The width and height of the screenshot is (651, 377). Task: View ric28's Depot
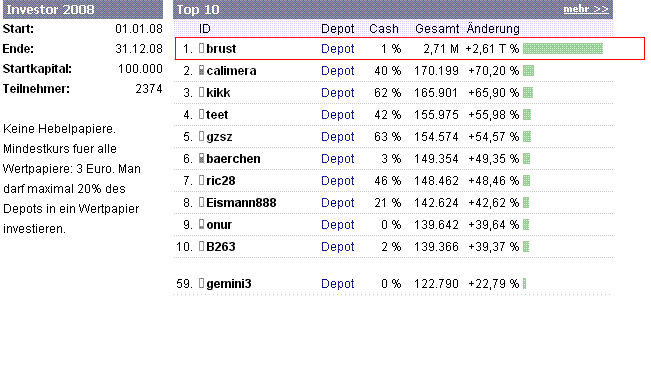[338, 181]
